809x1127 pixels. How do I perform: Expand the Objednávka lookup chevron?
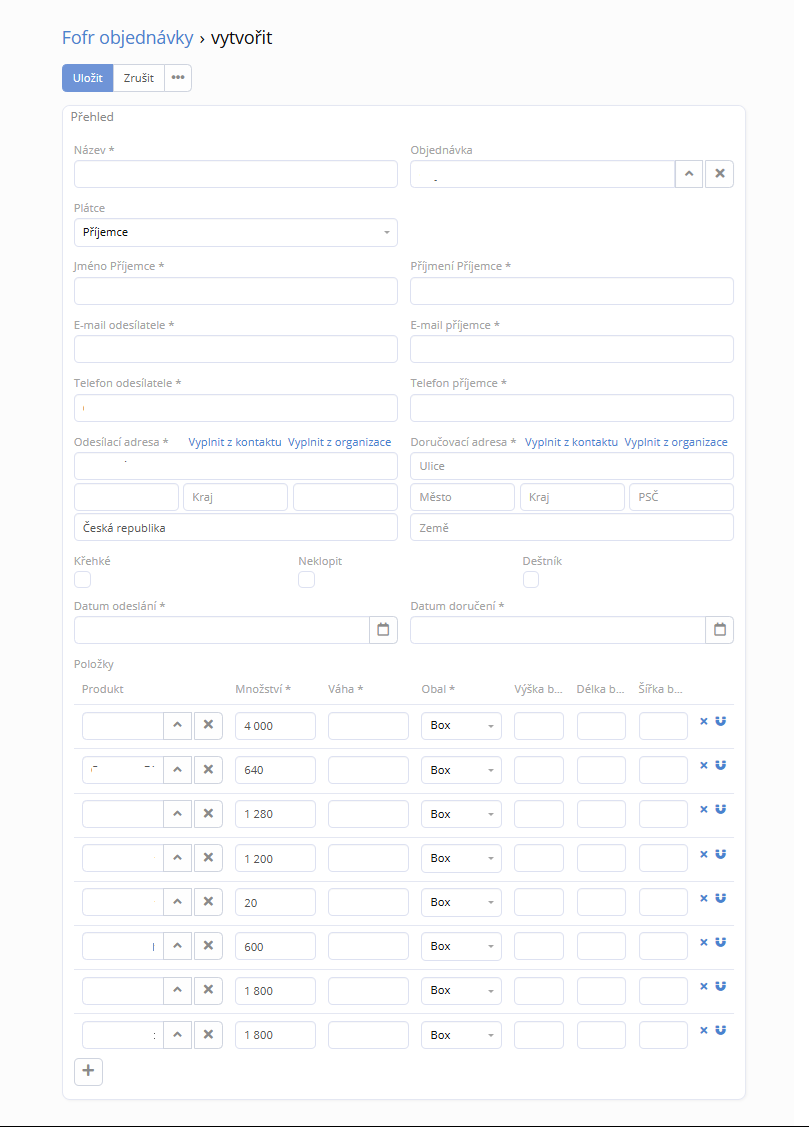[x=689, y=175]
